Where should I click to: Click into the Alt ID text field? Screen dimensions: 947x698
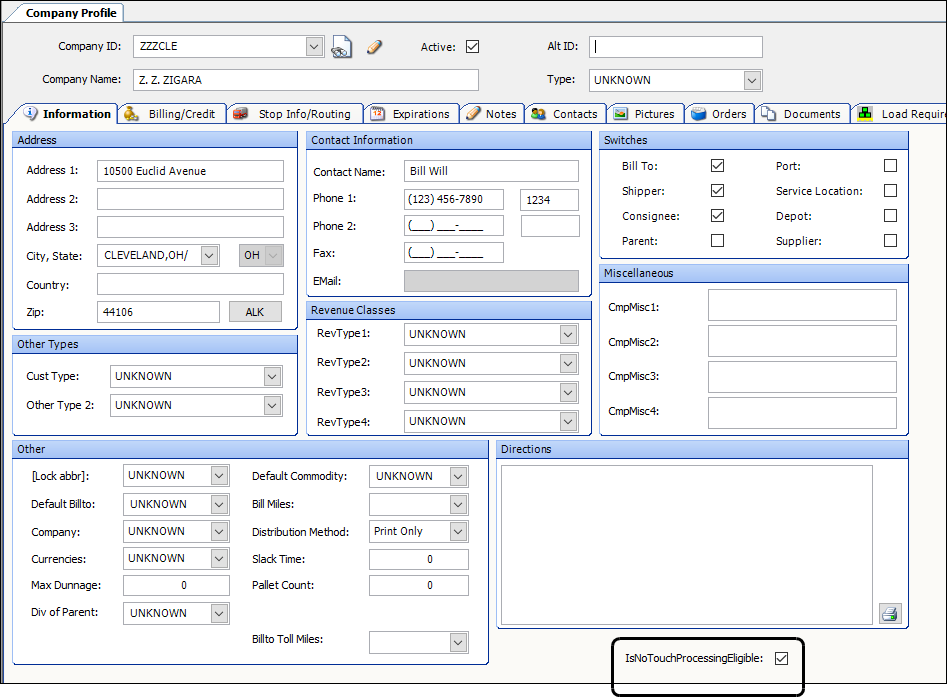tap(676, 47)
